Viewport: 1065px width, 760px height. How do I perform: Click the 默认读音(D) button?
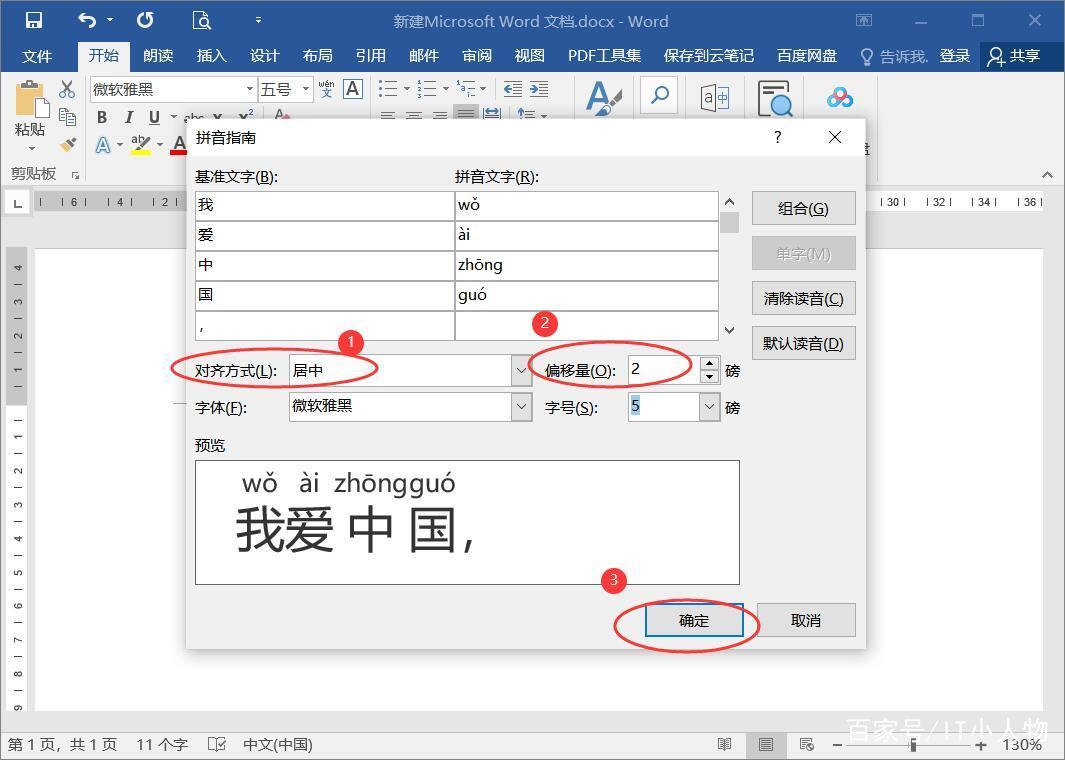pos(804,343)
